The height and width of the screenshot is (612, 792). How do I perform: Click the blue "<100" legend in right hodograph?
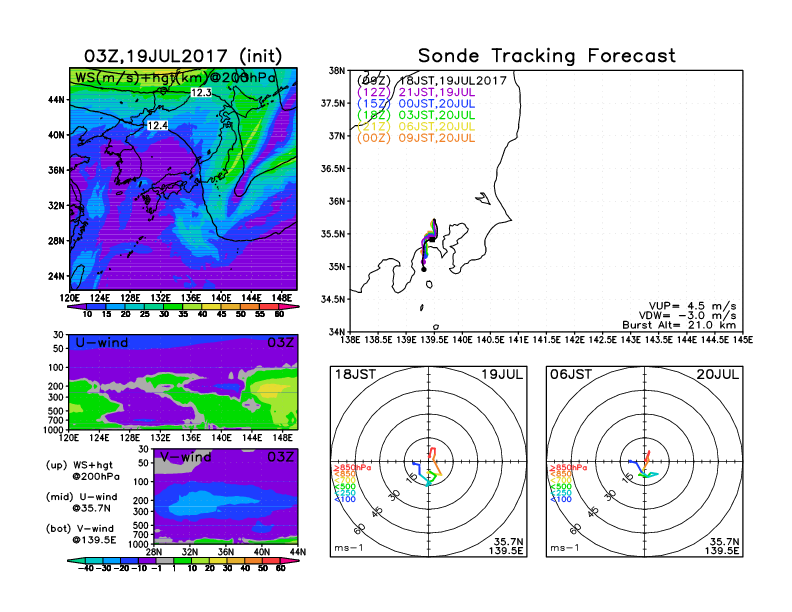pyautogui.click(x=560, y=499)
